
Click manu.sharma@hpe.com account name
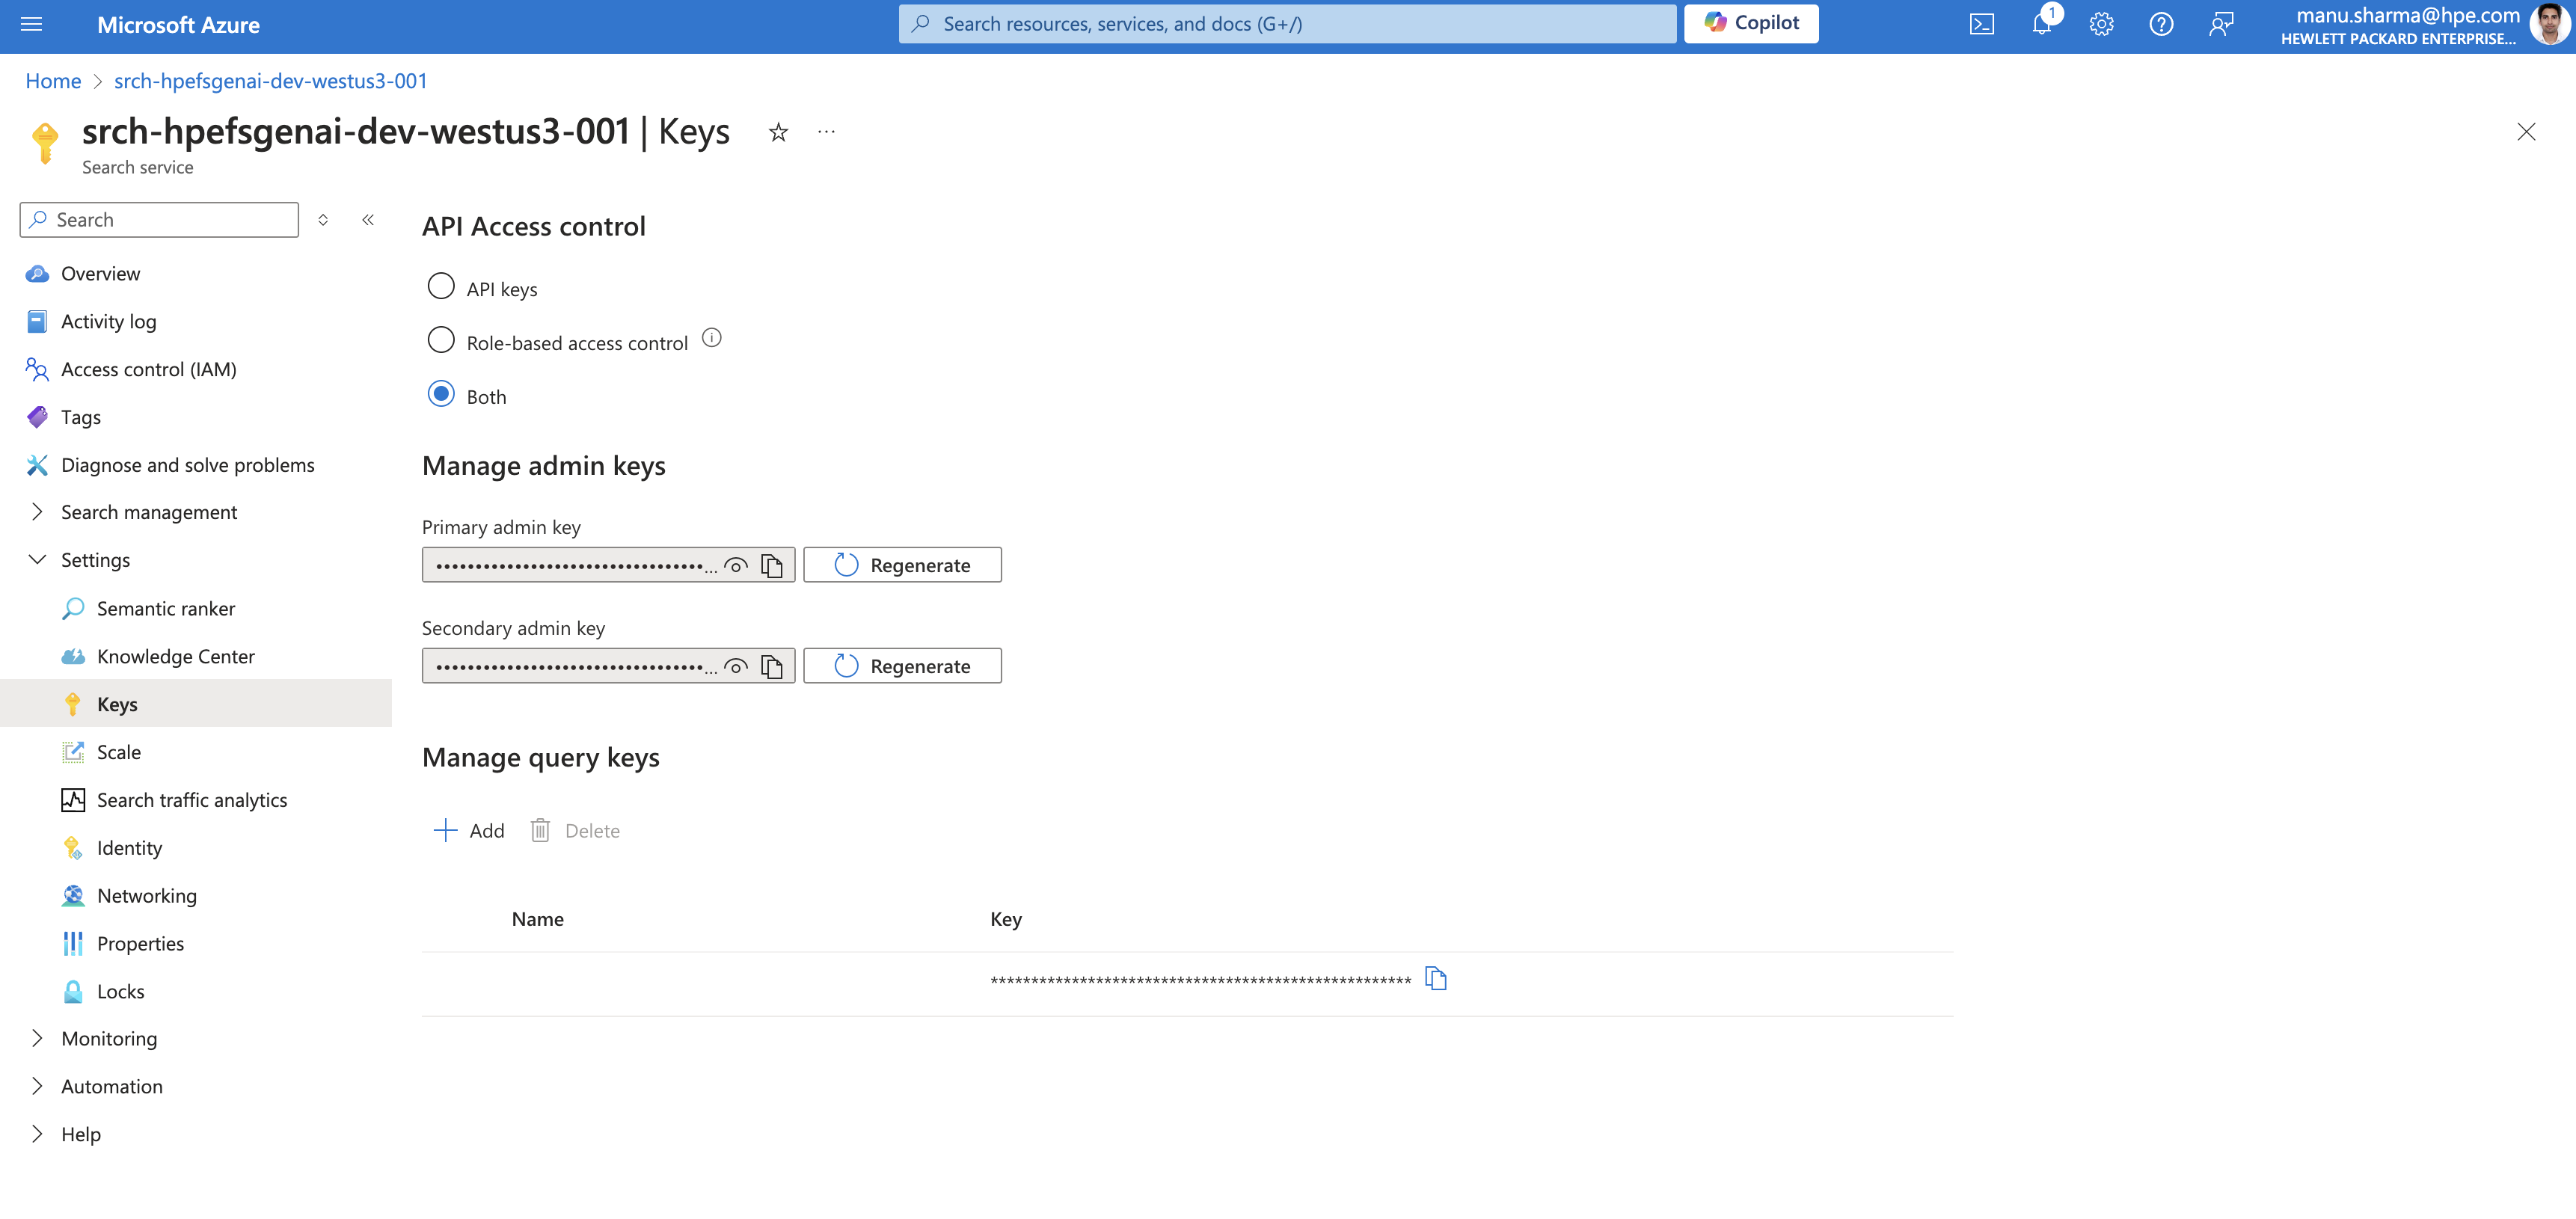point(2407,15)
